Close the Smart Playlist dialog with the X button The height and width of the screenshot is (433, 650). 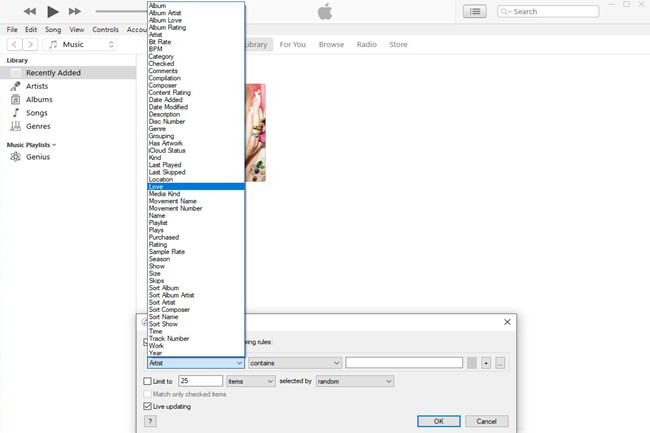point(507,322)
